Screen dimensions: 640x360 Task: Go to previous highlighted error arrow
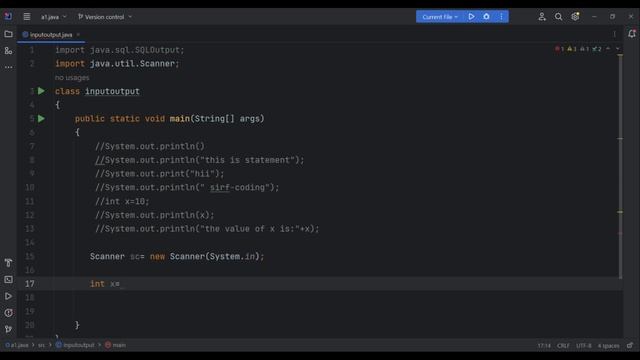[608, 49]
